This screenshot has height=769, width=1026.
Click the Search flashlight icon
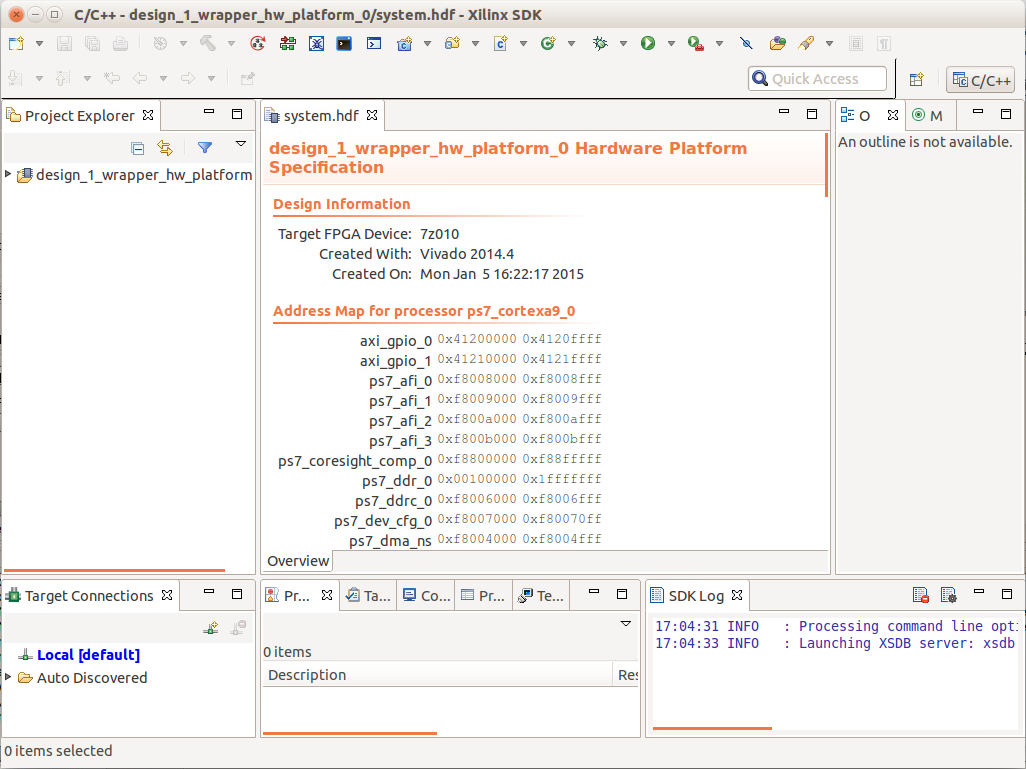coord(806,44)
